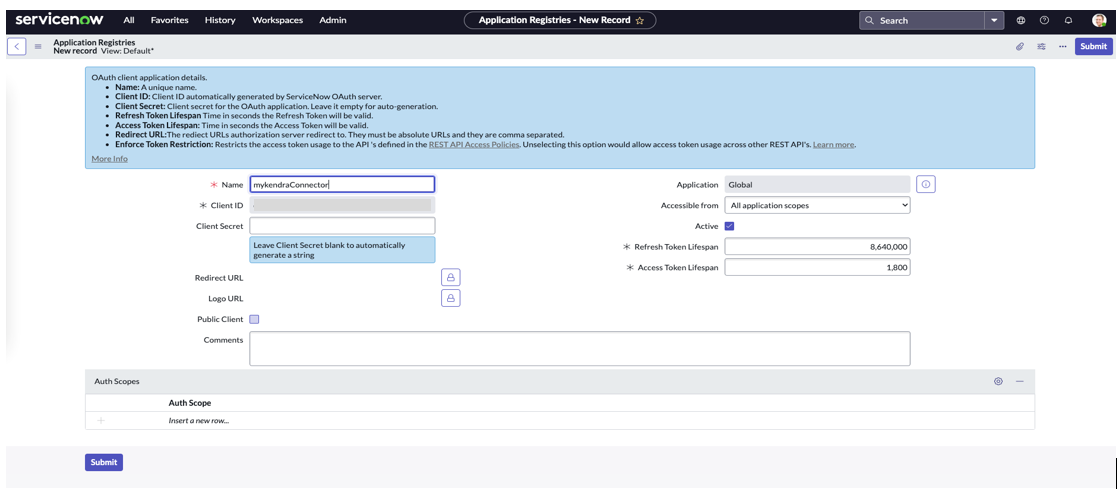
Task: Favorite this page with the star icon
Action: pos(640,21)
